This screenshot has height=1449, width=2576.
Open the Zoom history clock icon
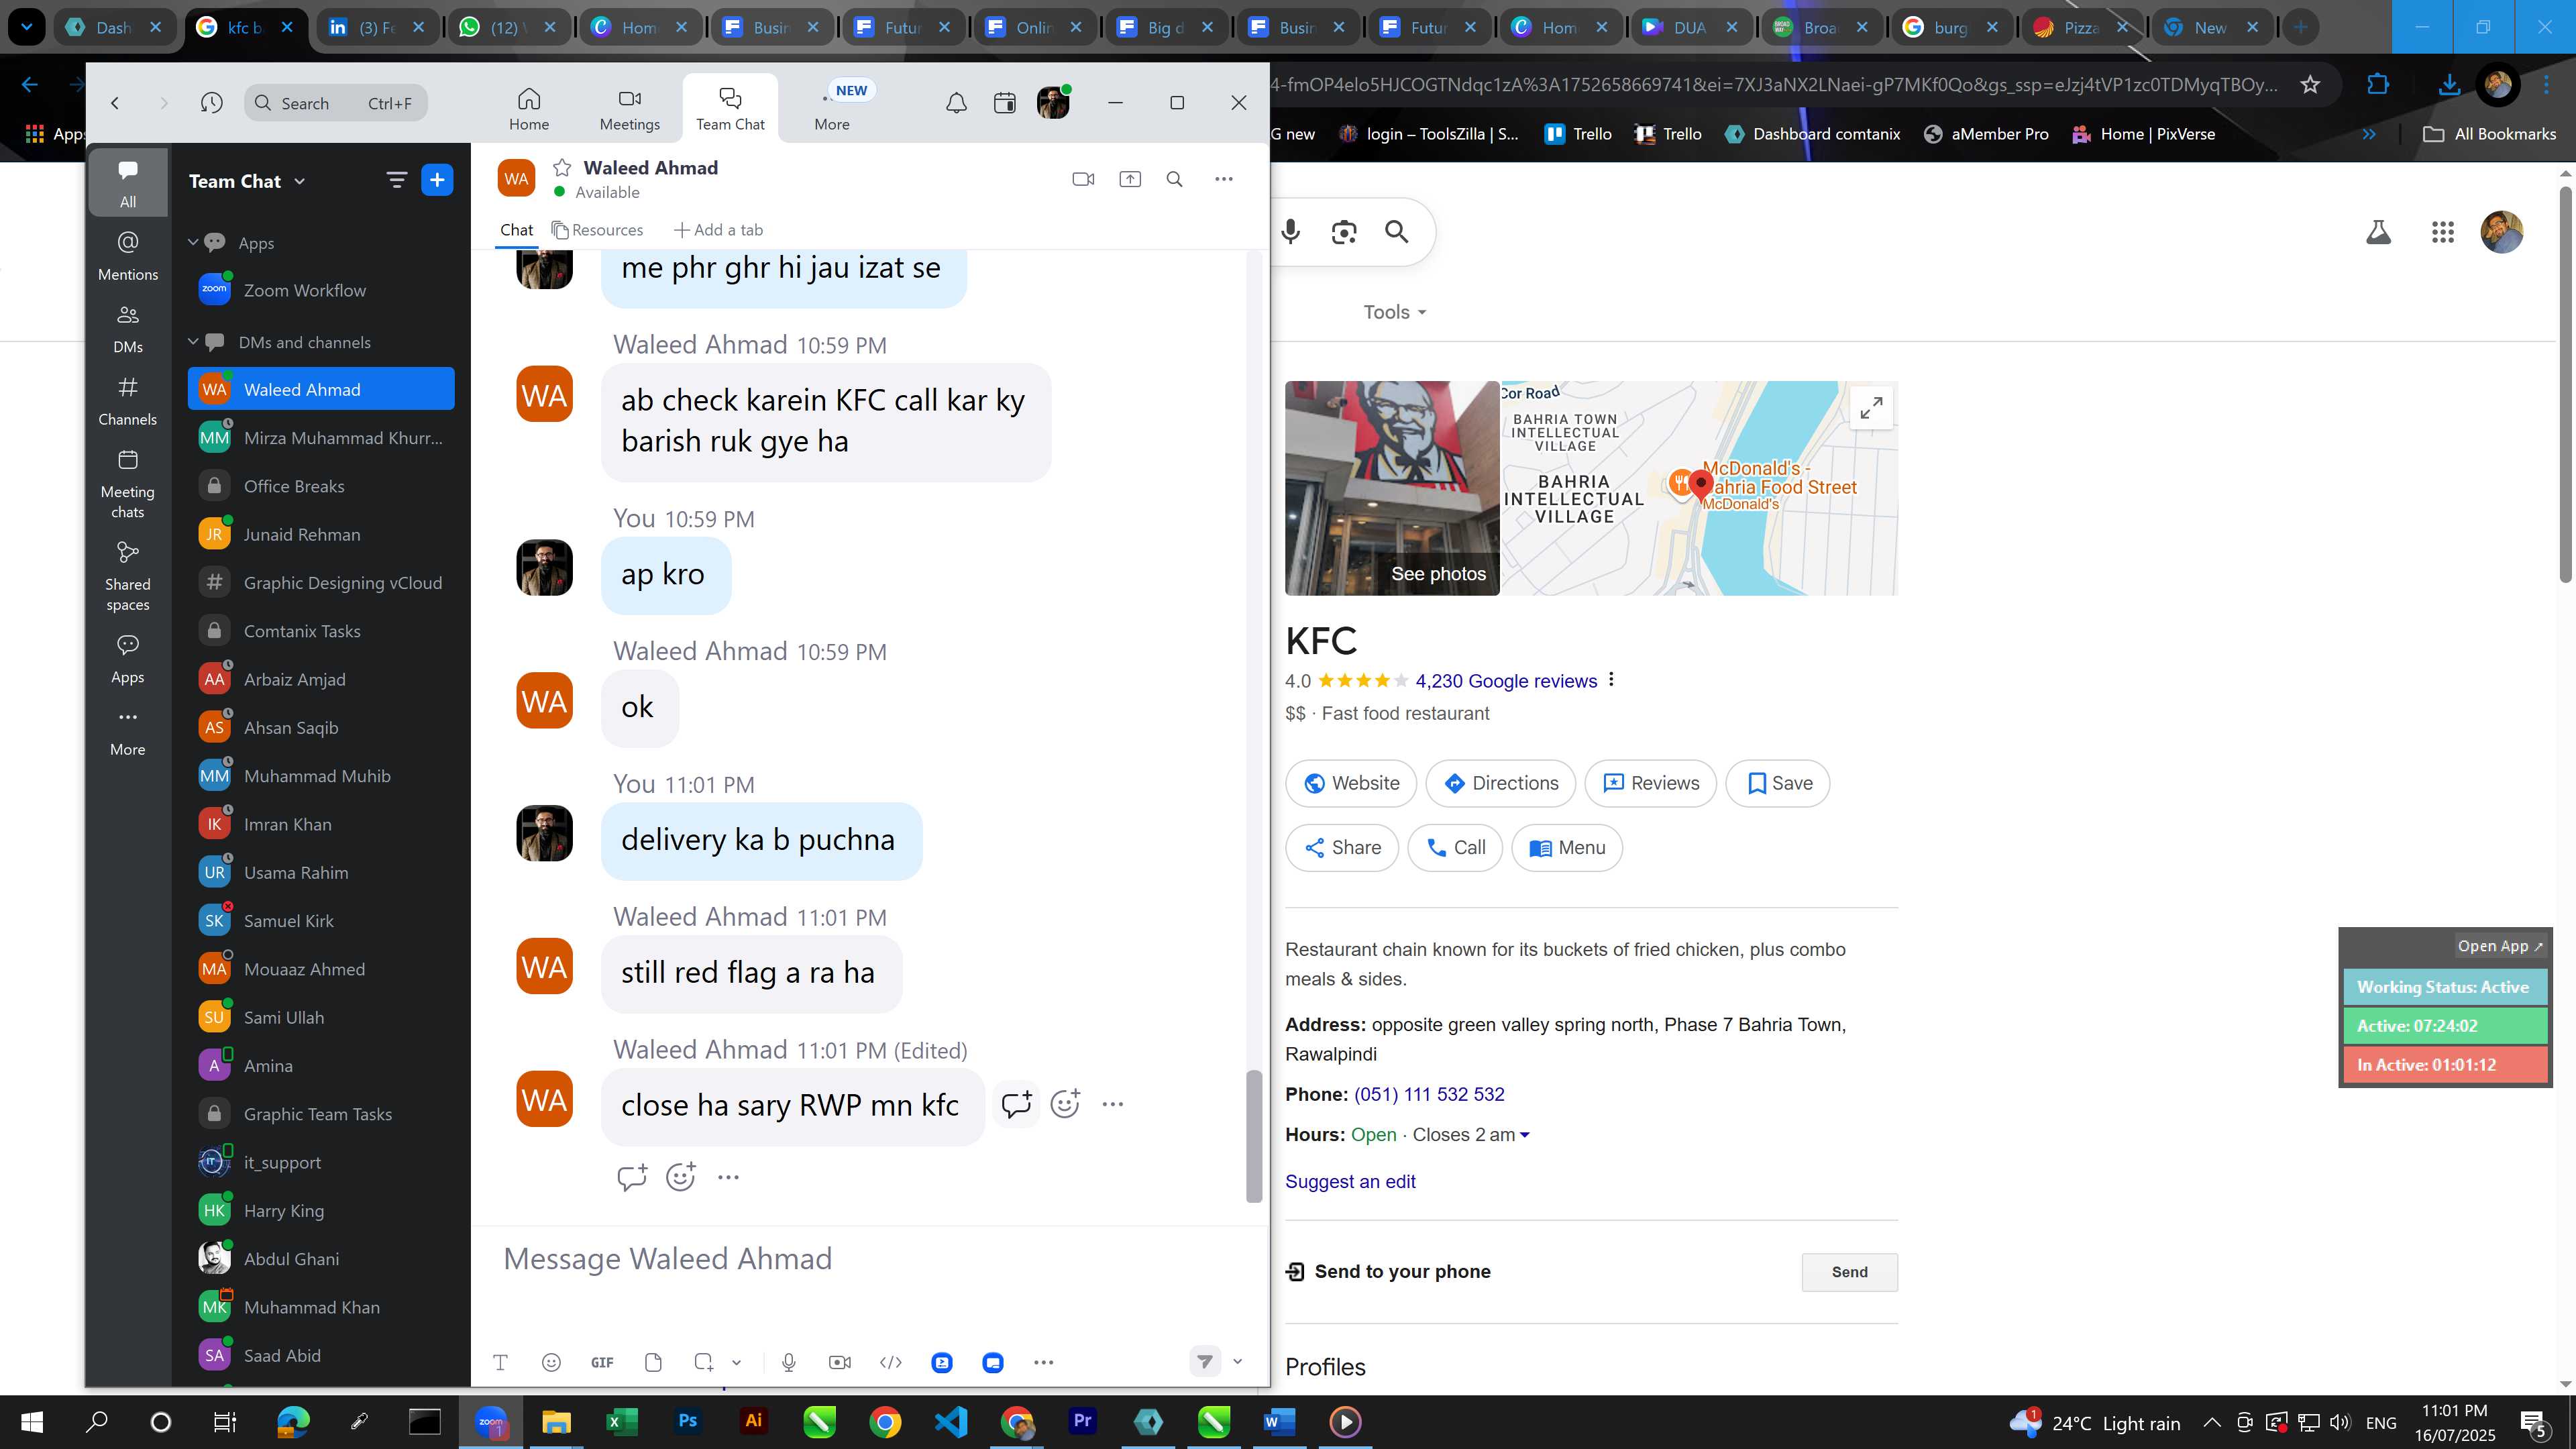coord(211,102)
